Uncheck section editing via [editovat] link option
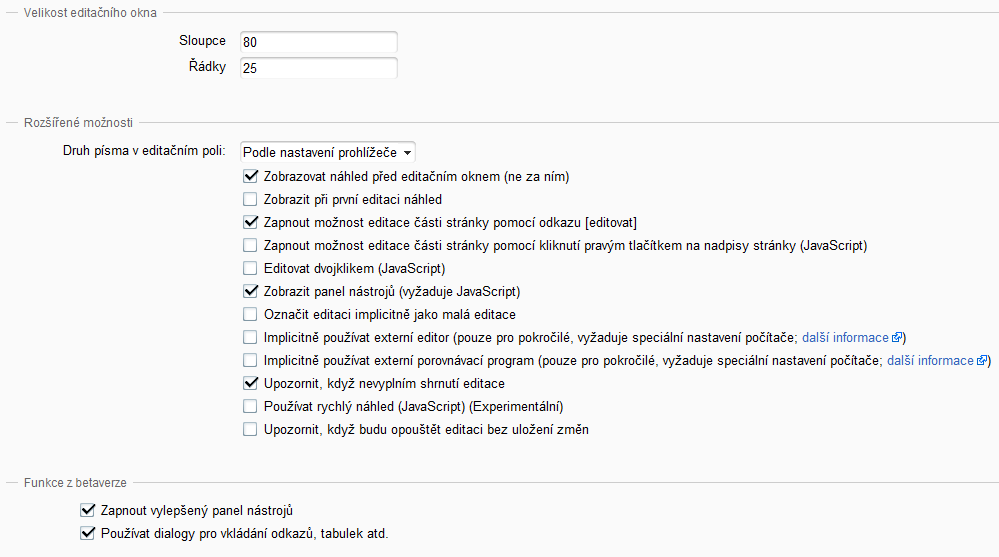This screenshot has width=999, height=557. [250, 222]
